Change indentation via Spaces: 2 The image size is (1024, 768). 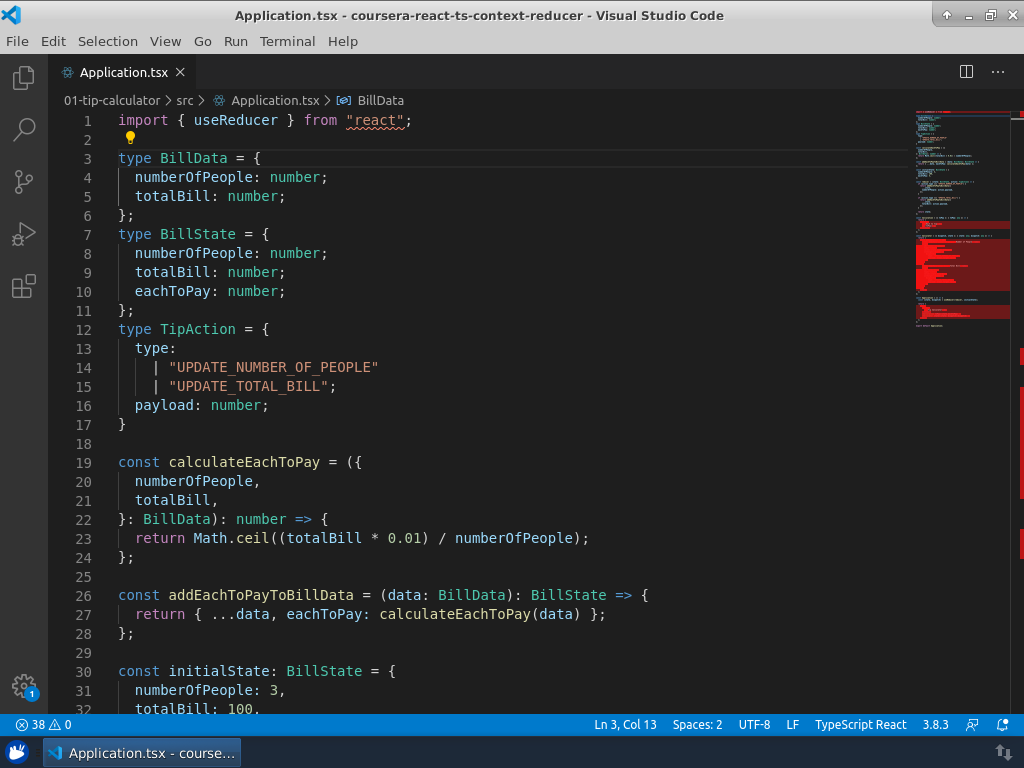pos(697,725)
